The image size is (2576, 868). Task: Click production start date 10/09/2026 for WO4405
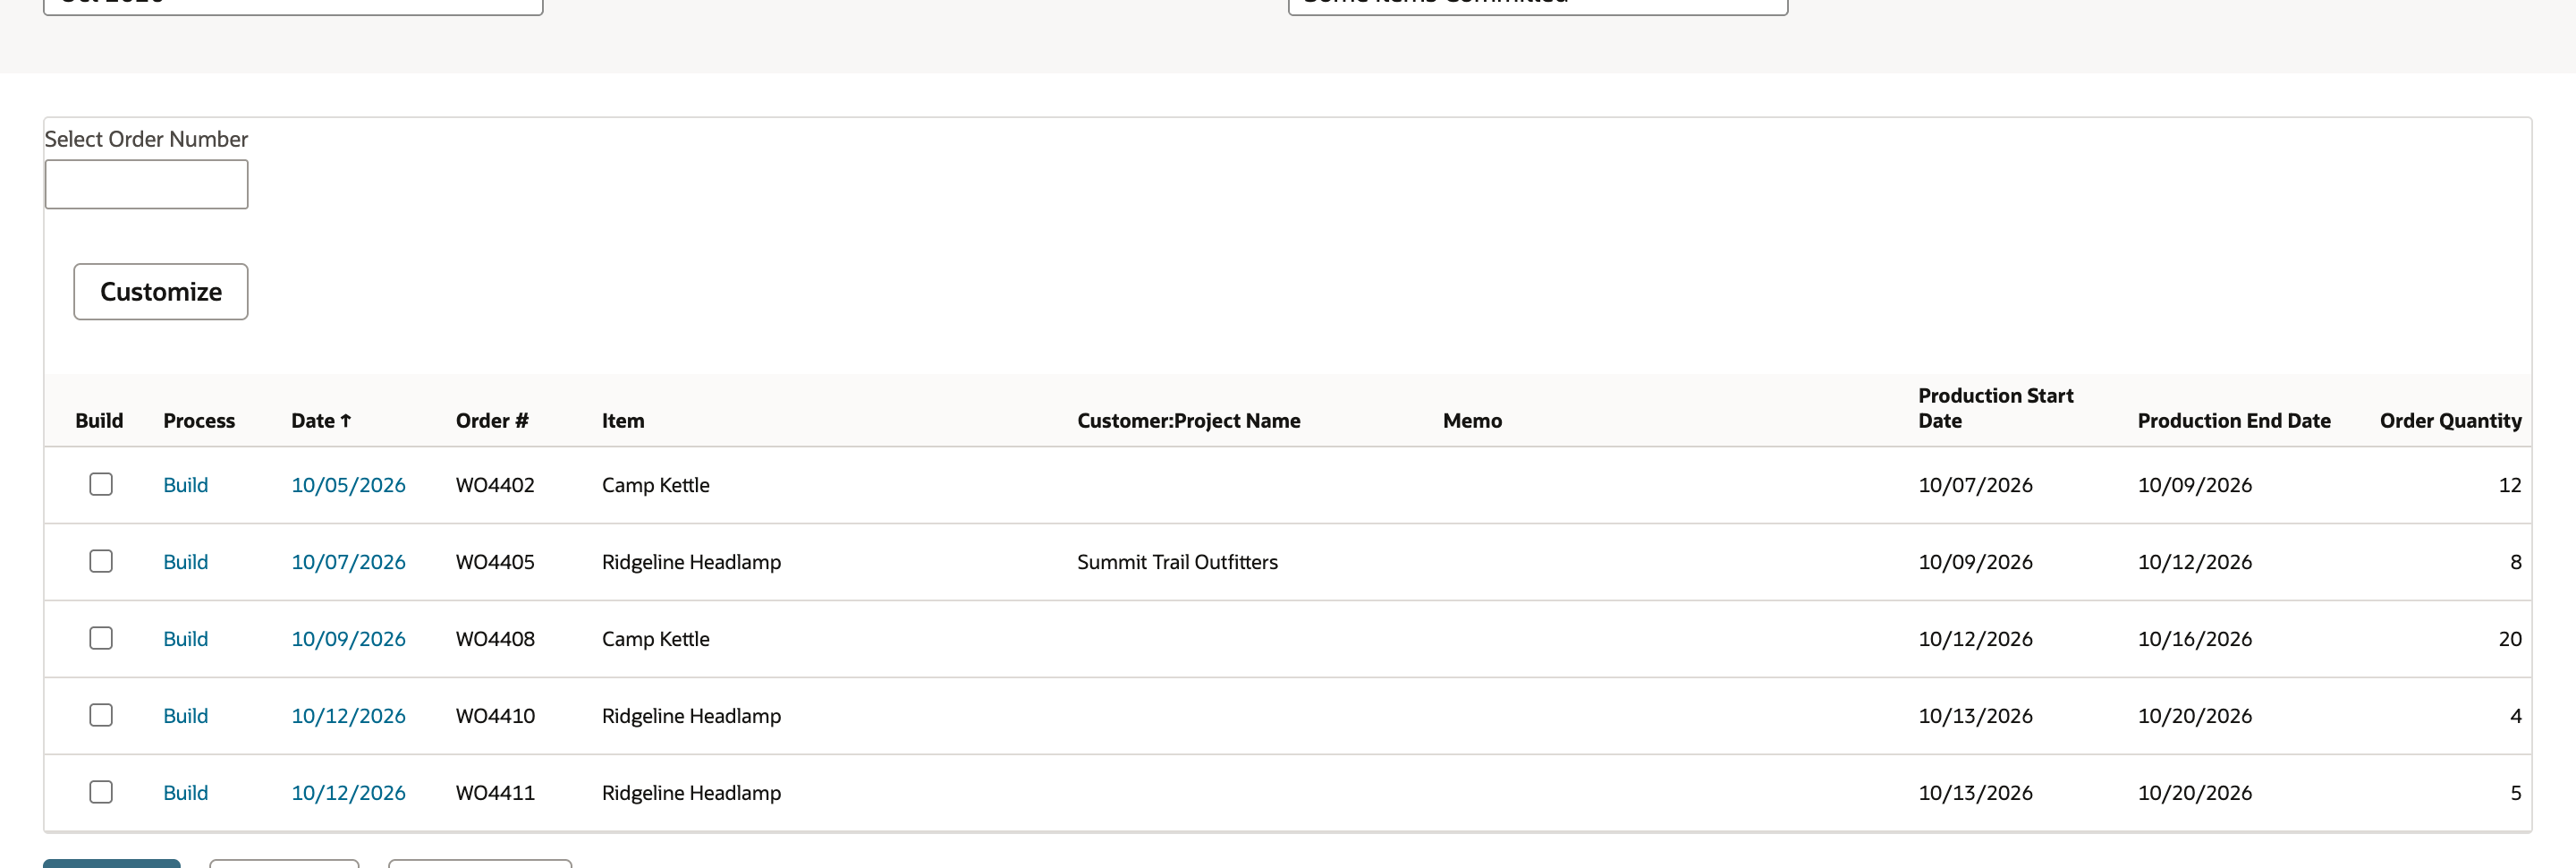(x=1975, y=562)
